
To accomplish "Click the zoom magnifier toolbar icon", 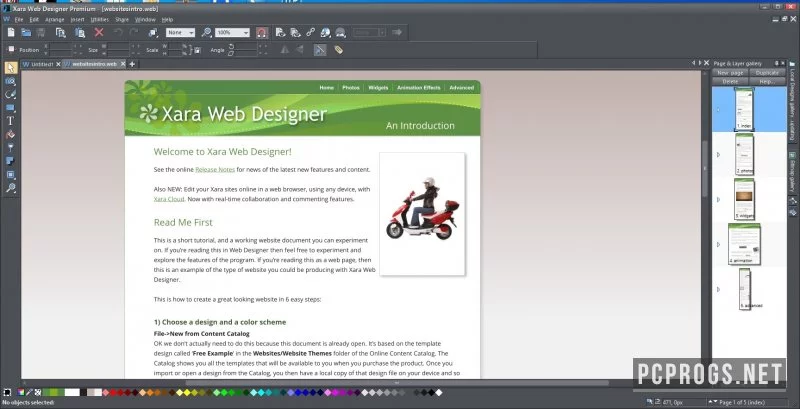I will tap(206, 33).
